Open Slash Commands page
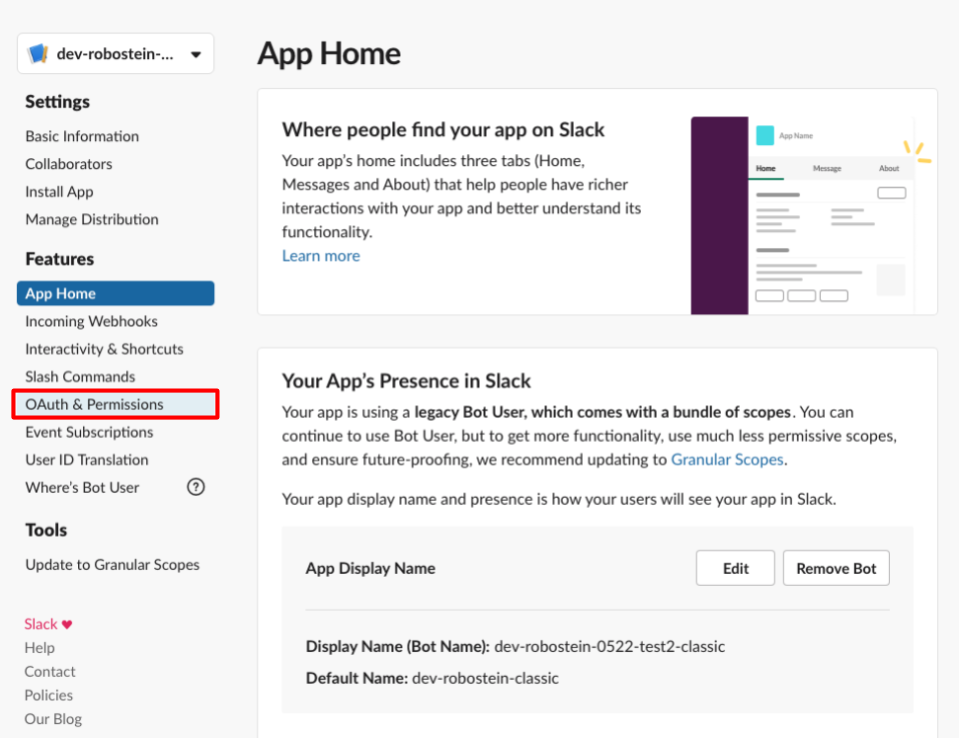Viewport: 959px width, 738px height. [80, 377]
